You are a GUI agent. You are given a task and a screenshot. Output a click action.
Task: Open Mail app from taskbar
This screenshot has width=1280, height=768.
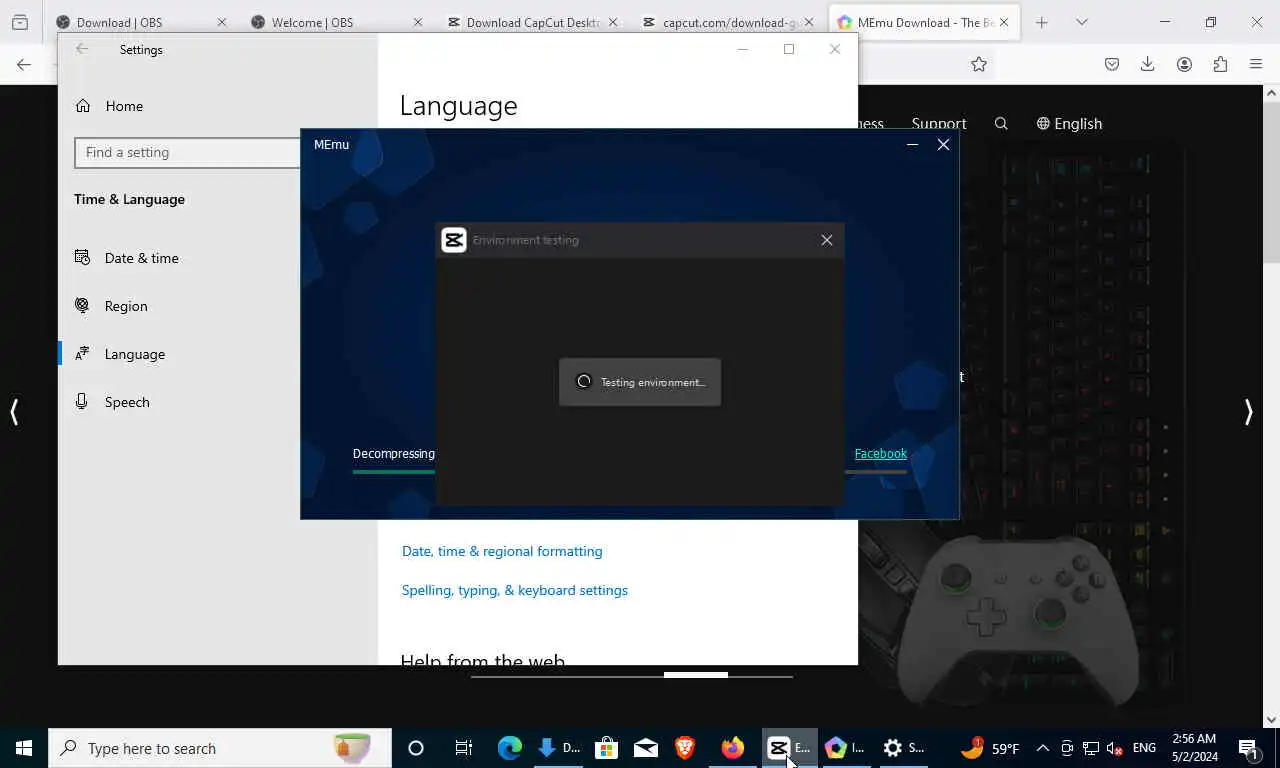645,748
